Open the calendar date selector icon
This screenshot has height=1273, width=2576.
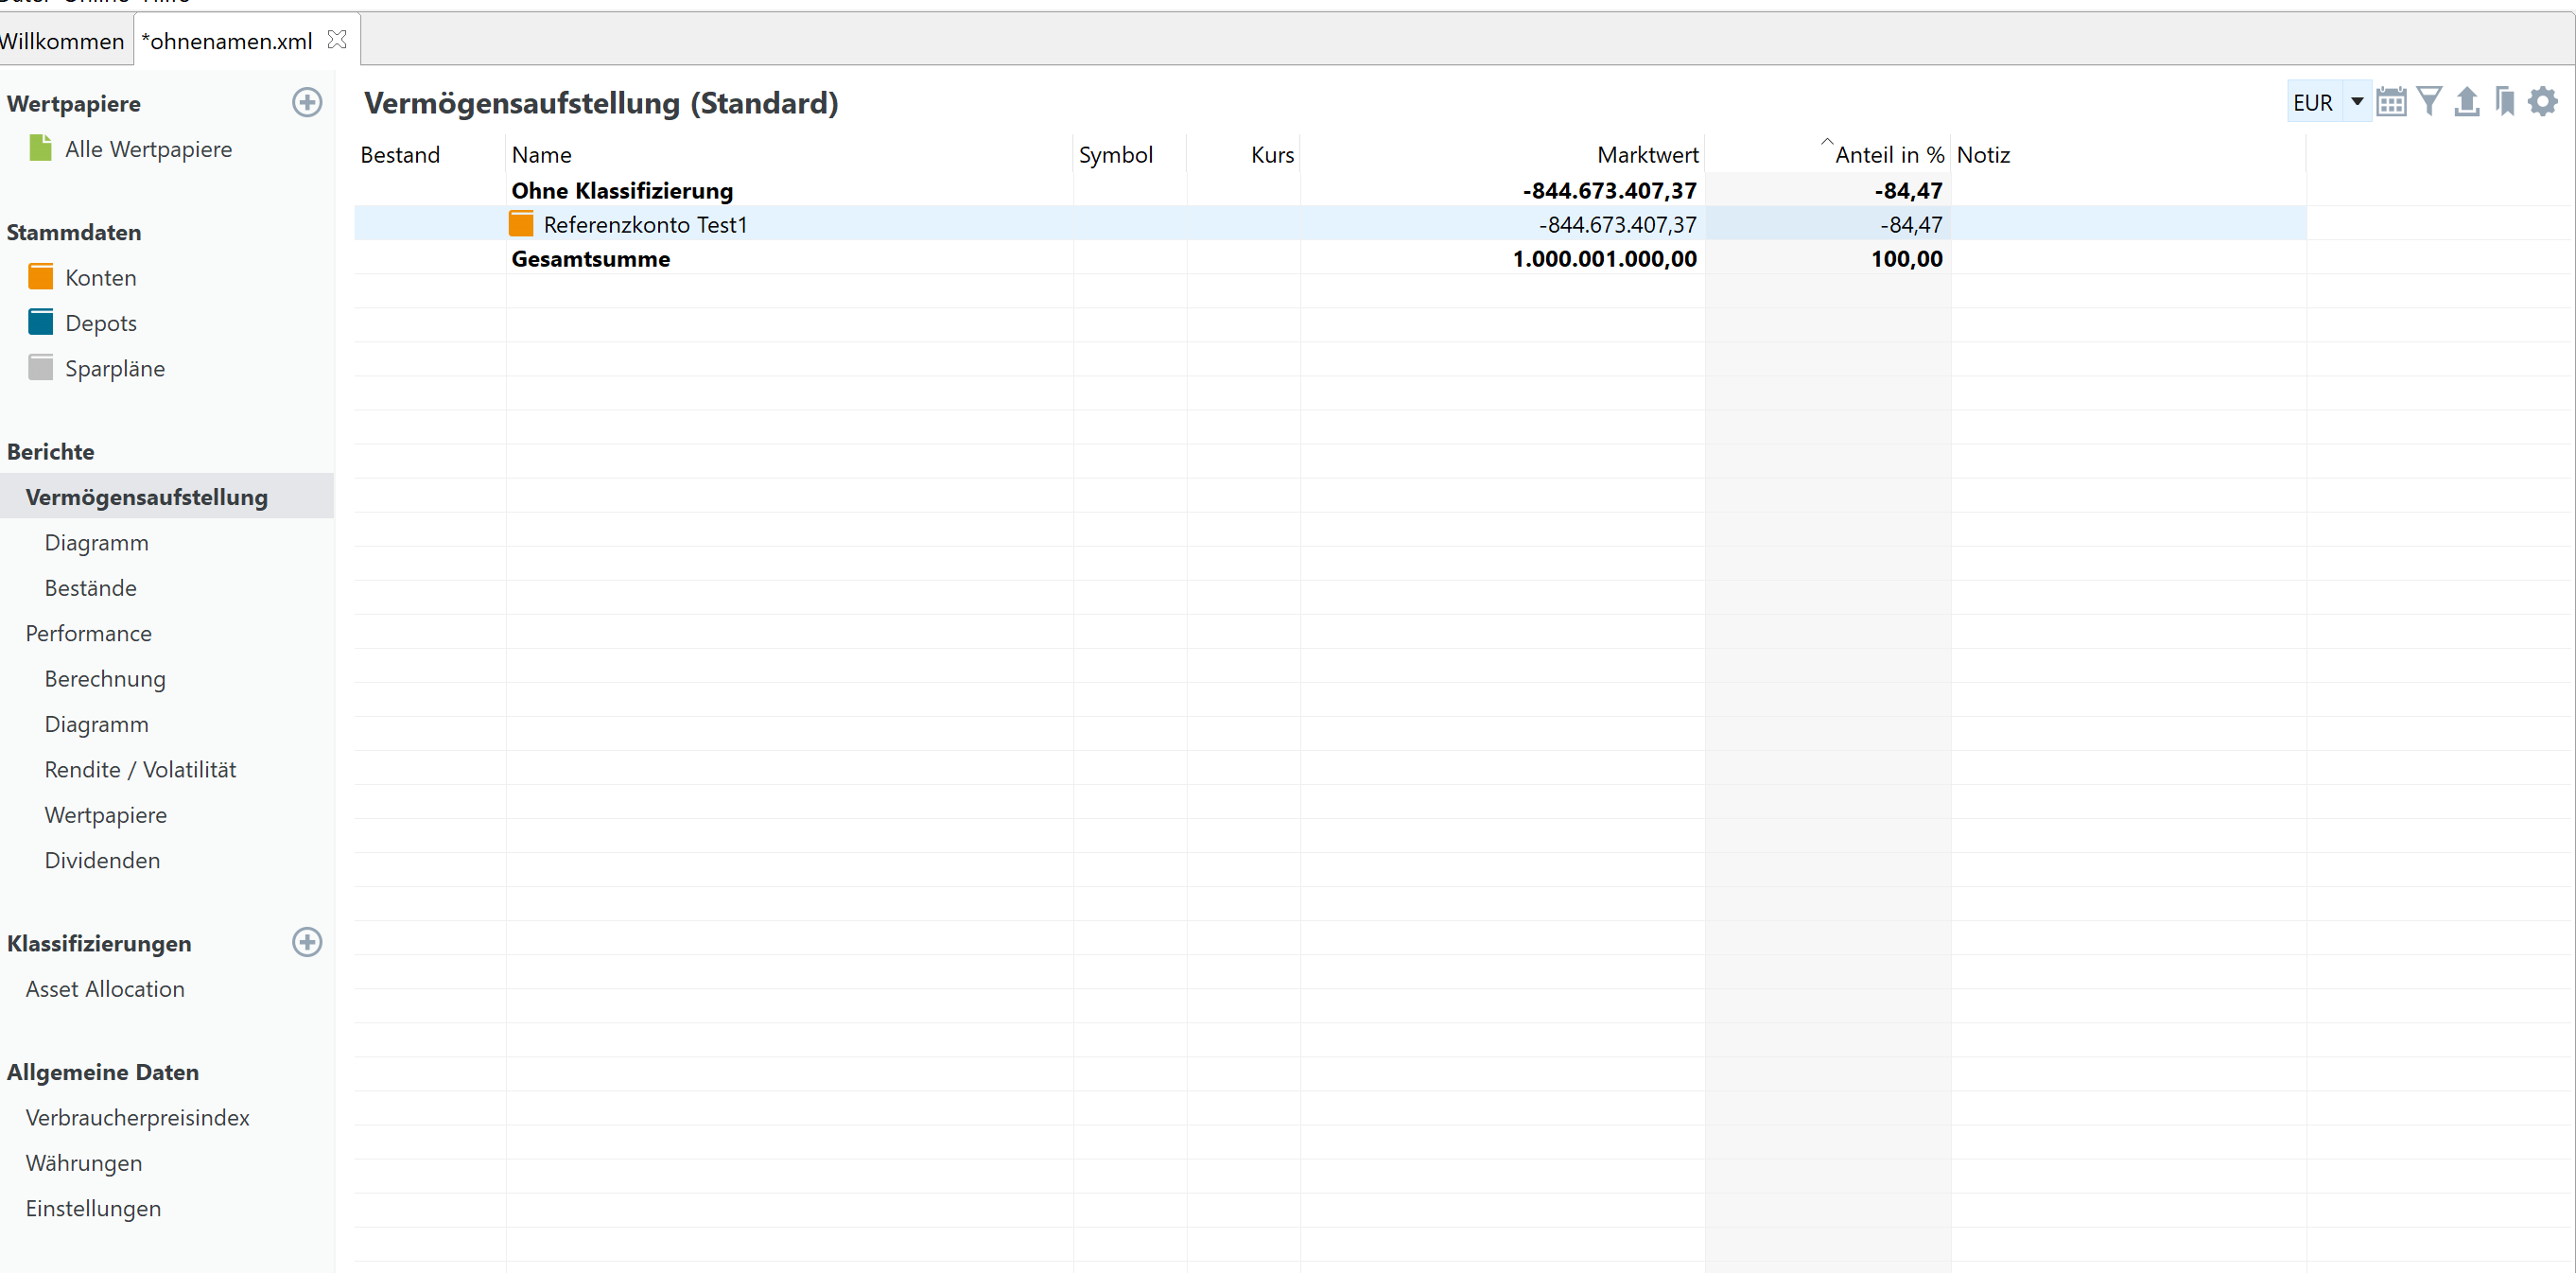[x=2391, y=102]
